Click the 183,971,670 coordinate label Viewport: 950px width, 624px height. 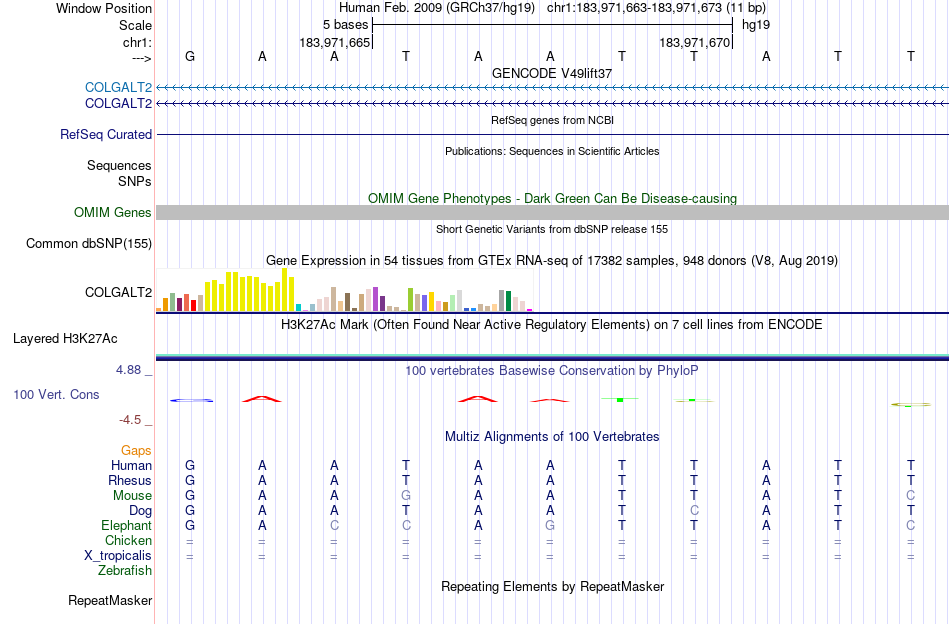click(x=694, y=42)
